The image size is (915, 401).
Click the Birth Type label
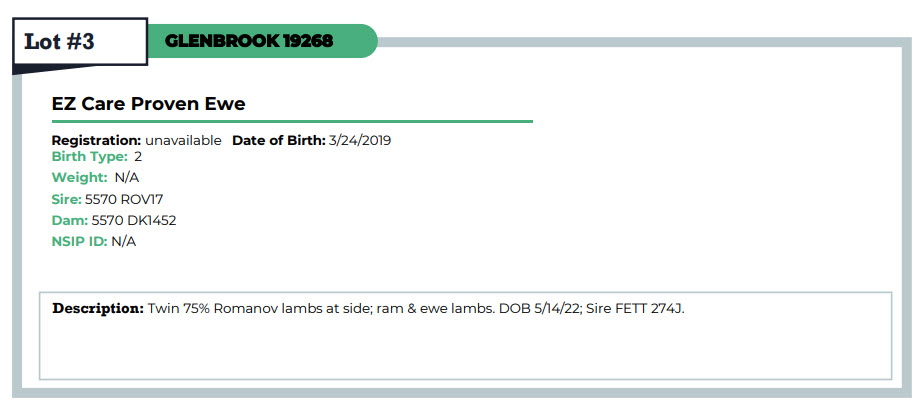[90, 157]
